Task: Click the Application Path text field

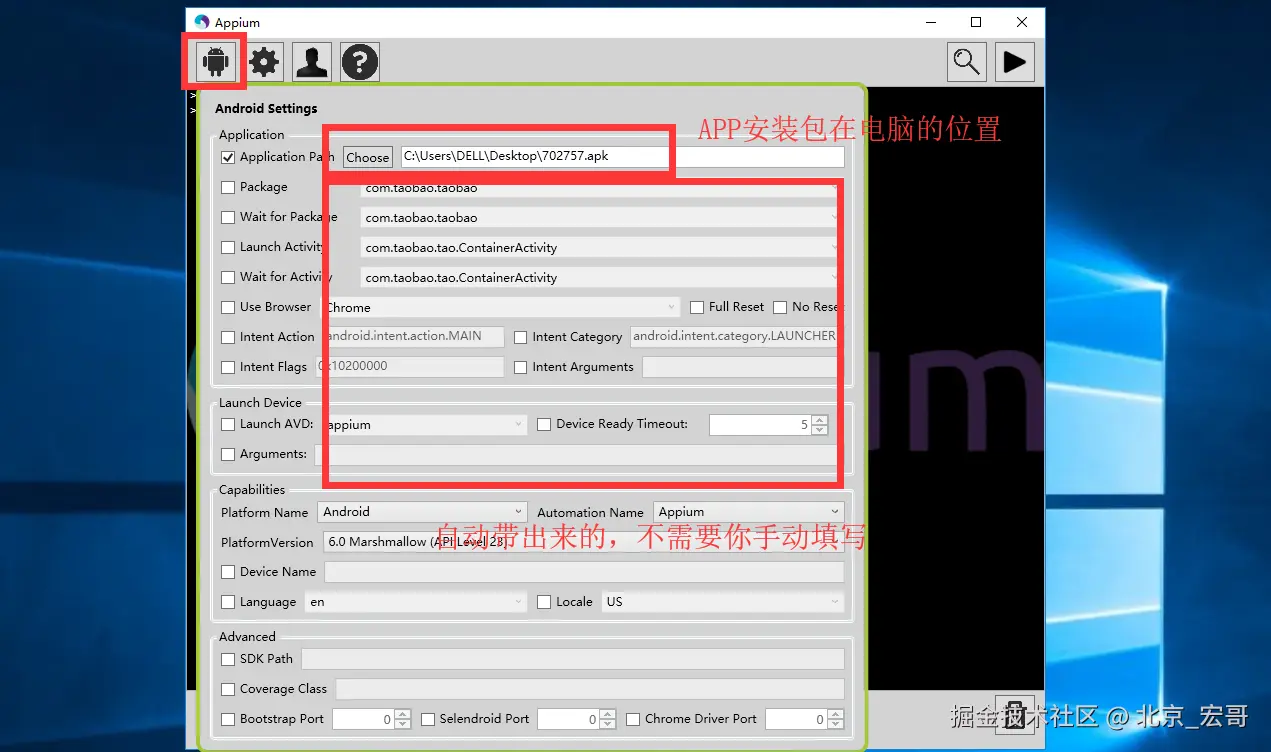Action: [622, 157]
